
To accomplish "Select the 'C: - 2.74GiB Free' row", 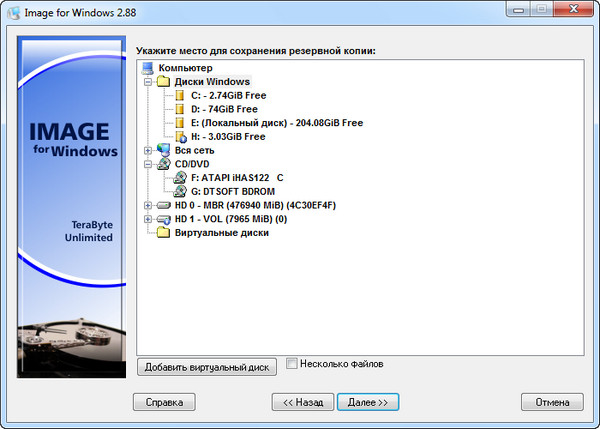I will point(228,95).
